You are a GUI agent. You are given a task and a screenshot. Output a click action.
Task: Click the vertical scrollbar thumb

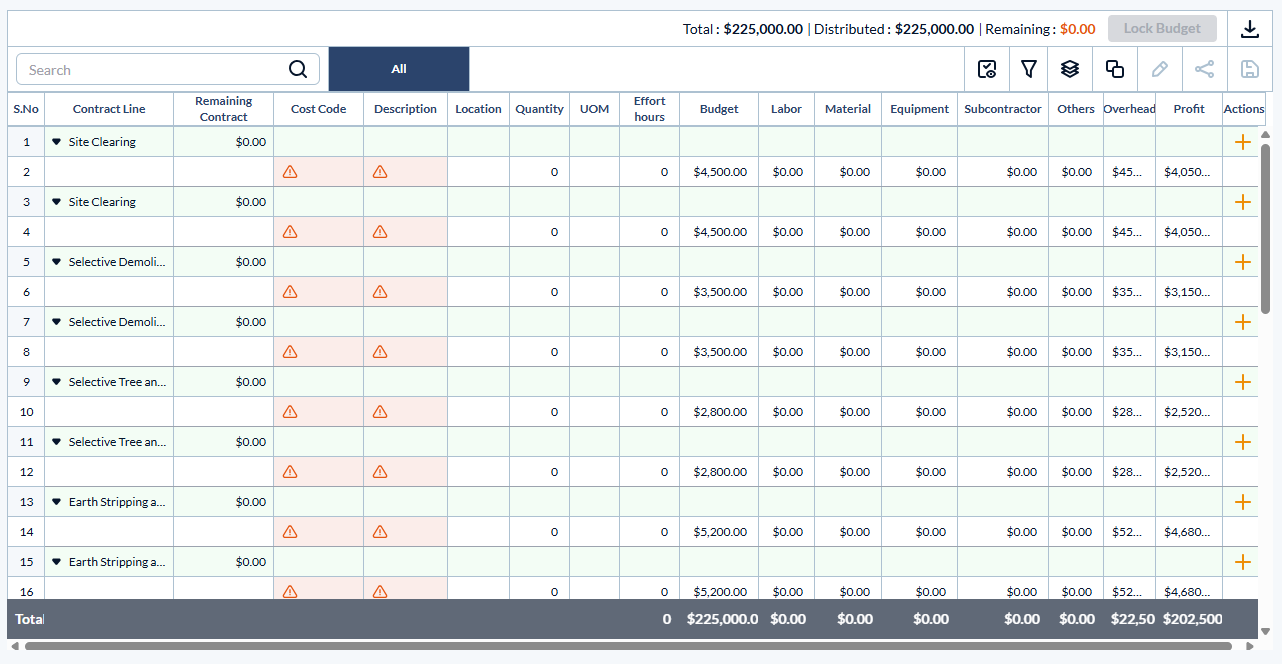(1265, 230)
